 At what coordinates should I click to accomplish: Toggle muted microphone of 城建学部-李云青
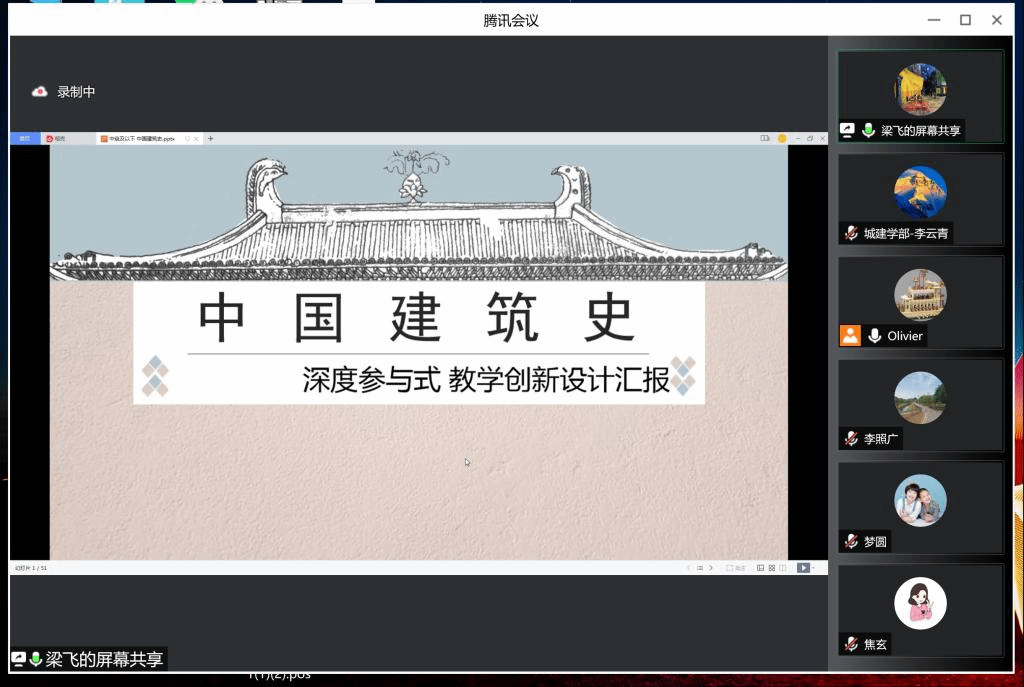[x=850, y=234]
